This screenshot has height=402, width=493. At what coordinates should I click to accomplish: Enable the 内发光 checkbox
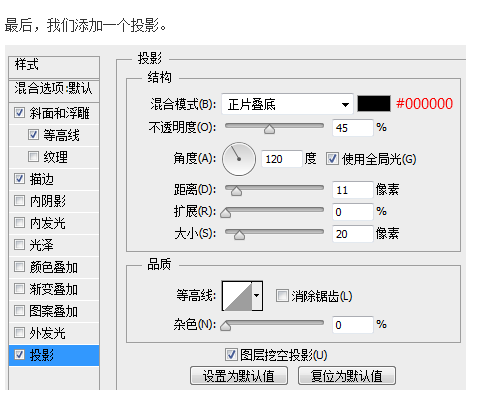pyautogui.click(x=19, y=223)
